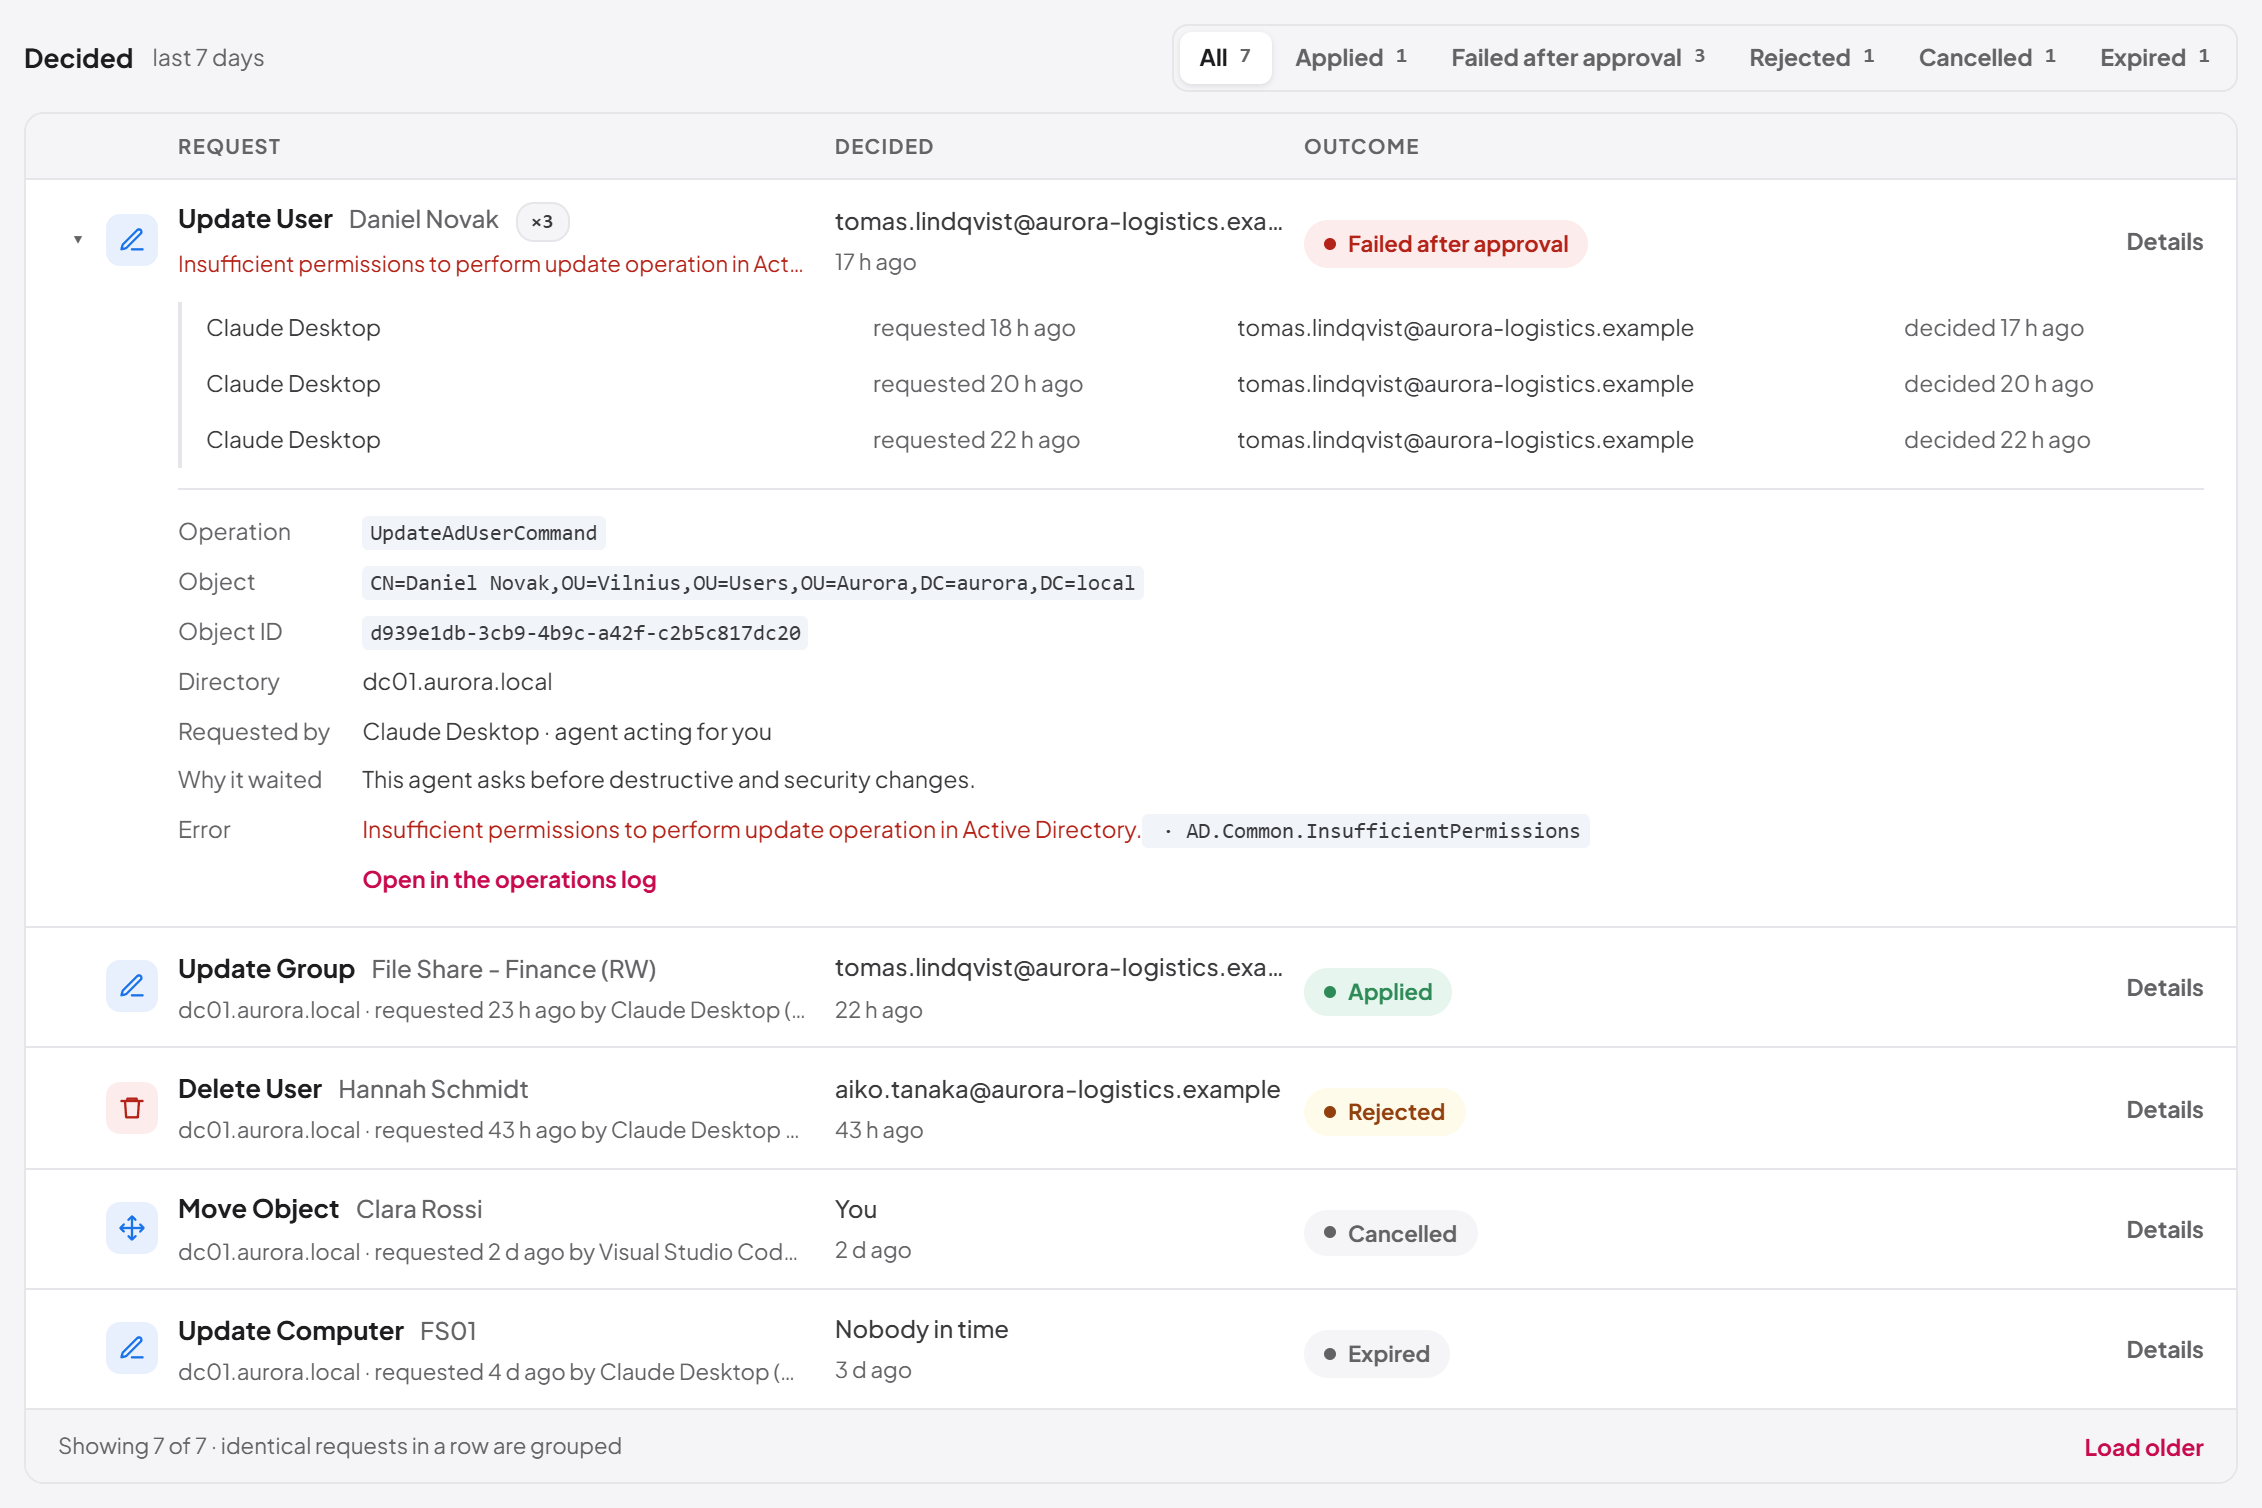
Task: Click the AD.Common.InsufficientPermissions error code
Action: [x=1366, y=831]
